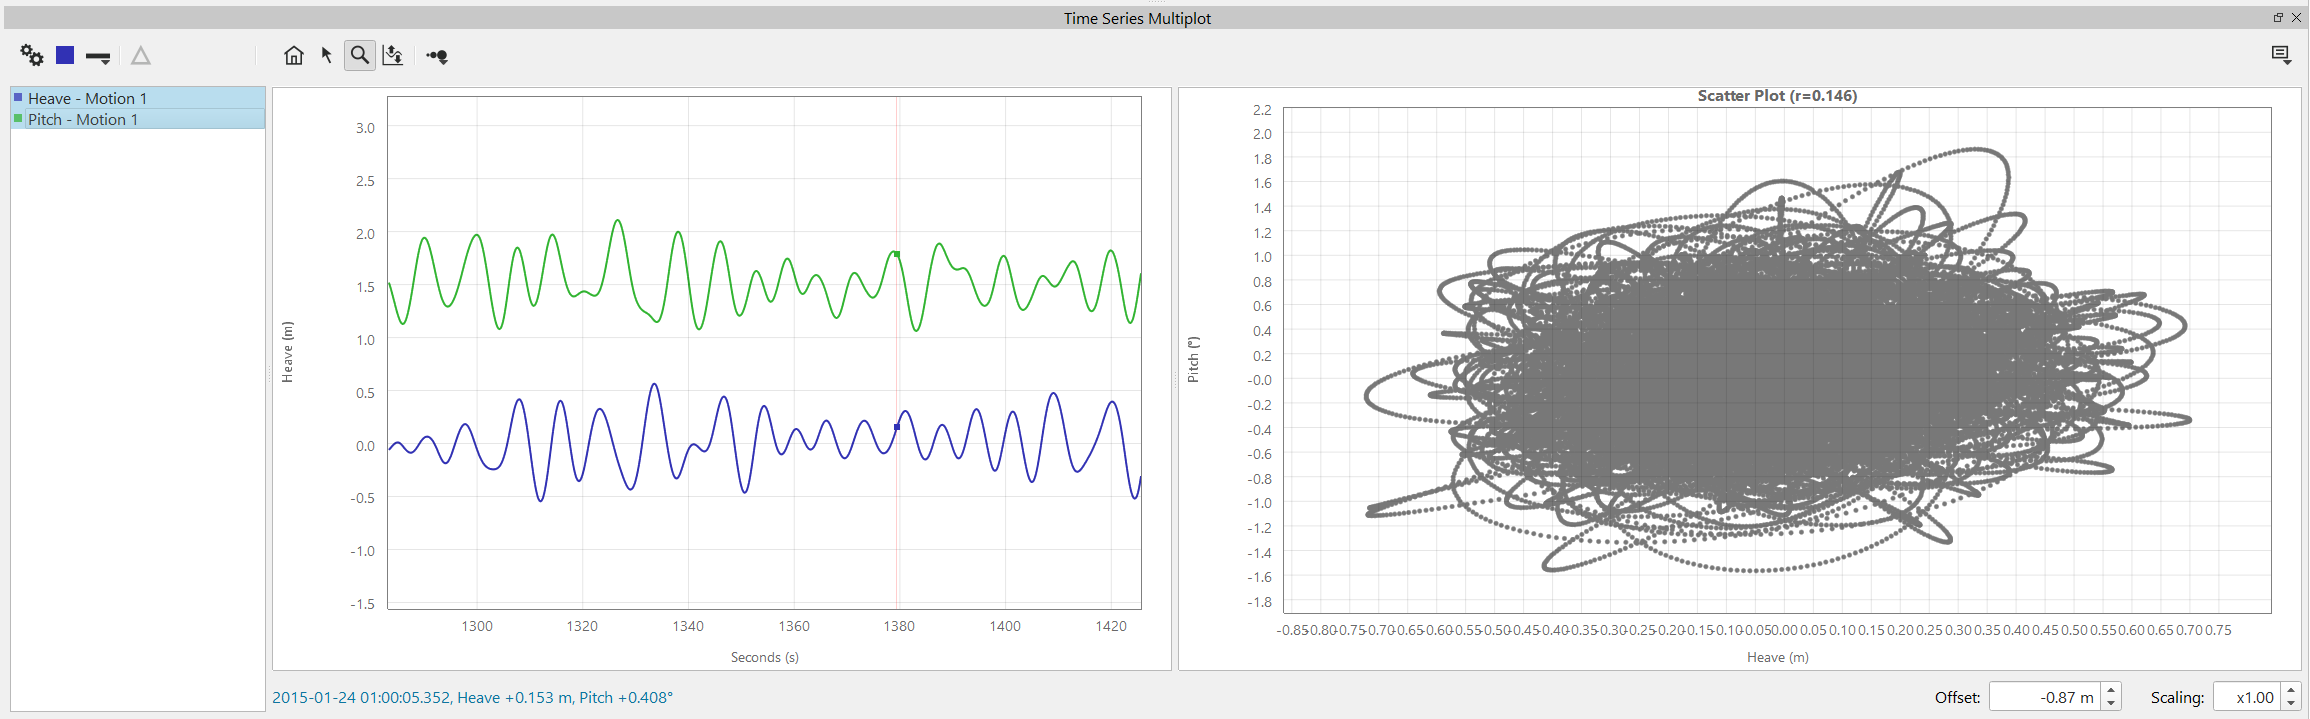Click the home reset view icon
2310x719 pixels.
293,56
